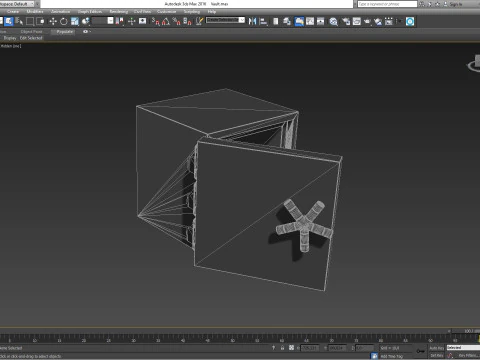The width and height of the screenshot is (480, 360).
Task: Open the Help menu
Action: coord(212,11)
